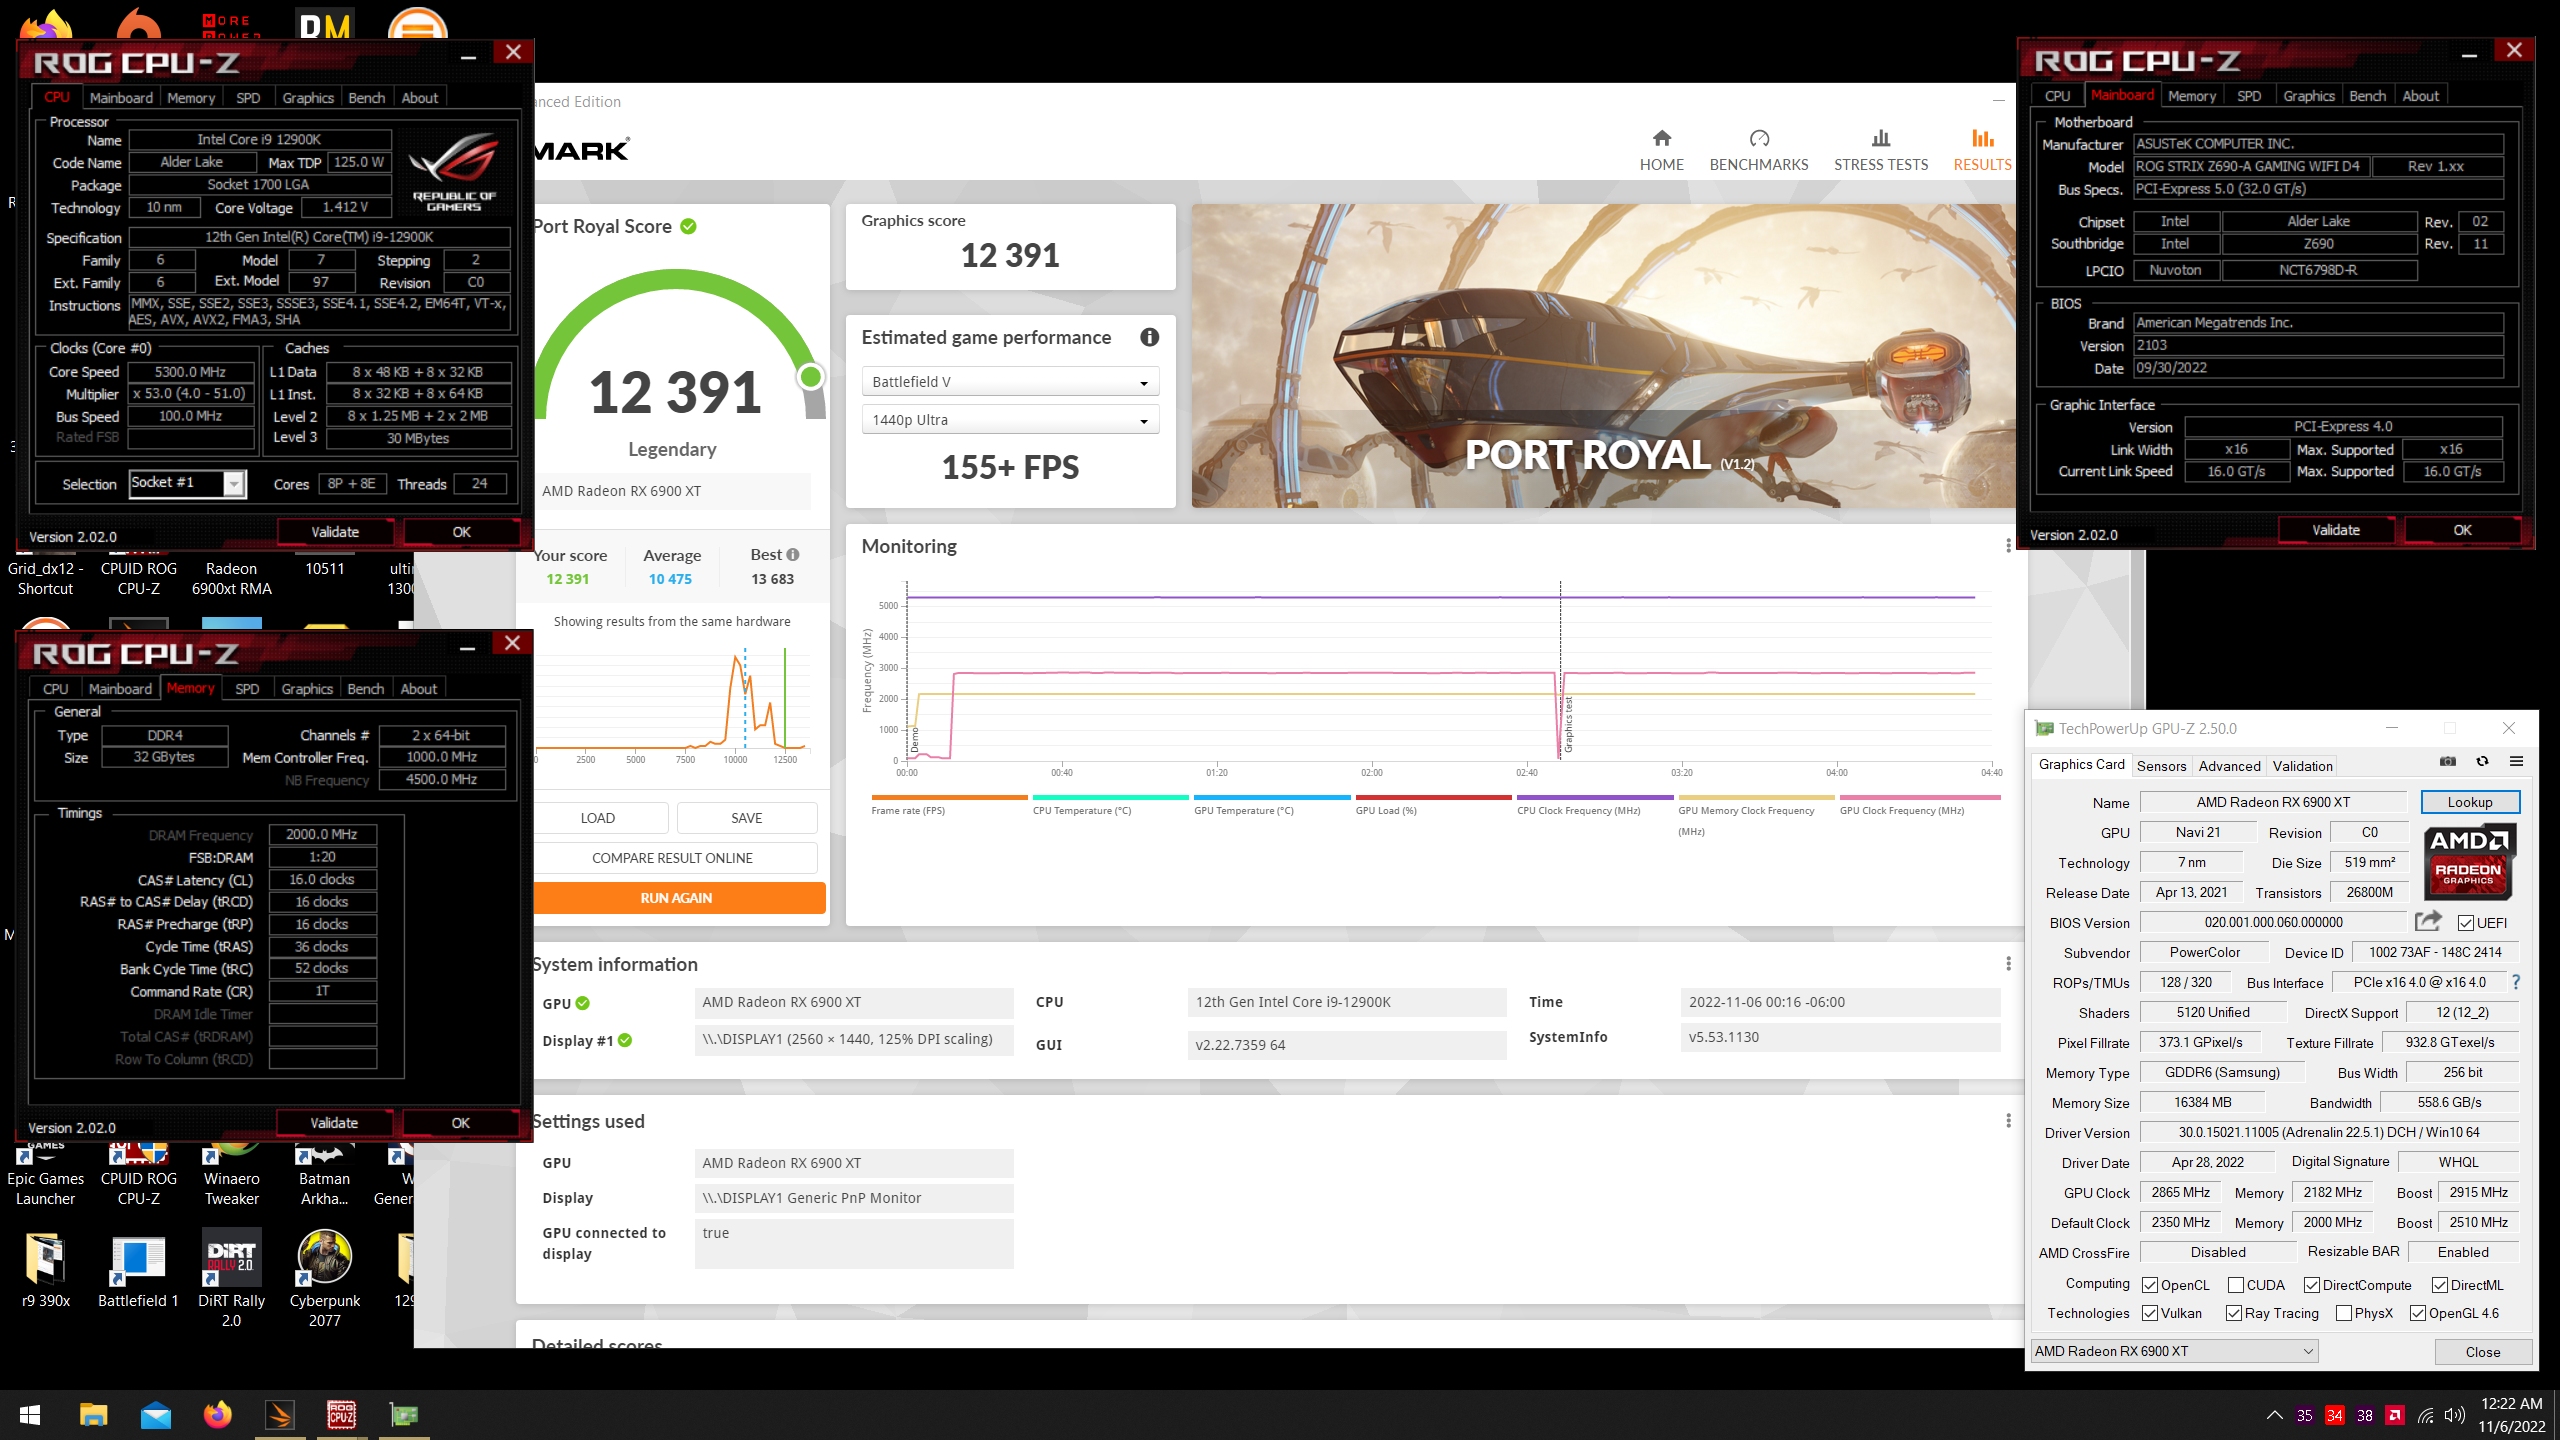
Task: Click BIOS export share icon in GPU-Z
Action: pos(2428,921)
